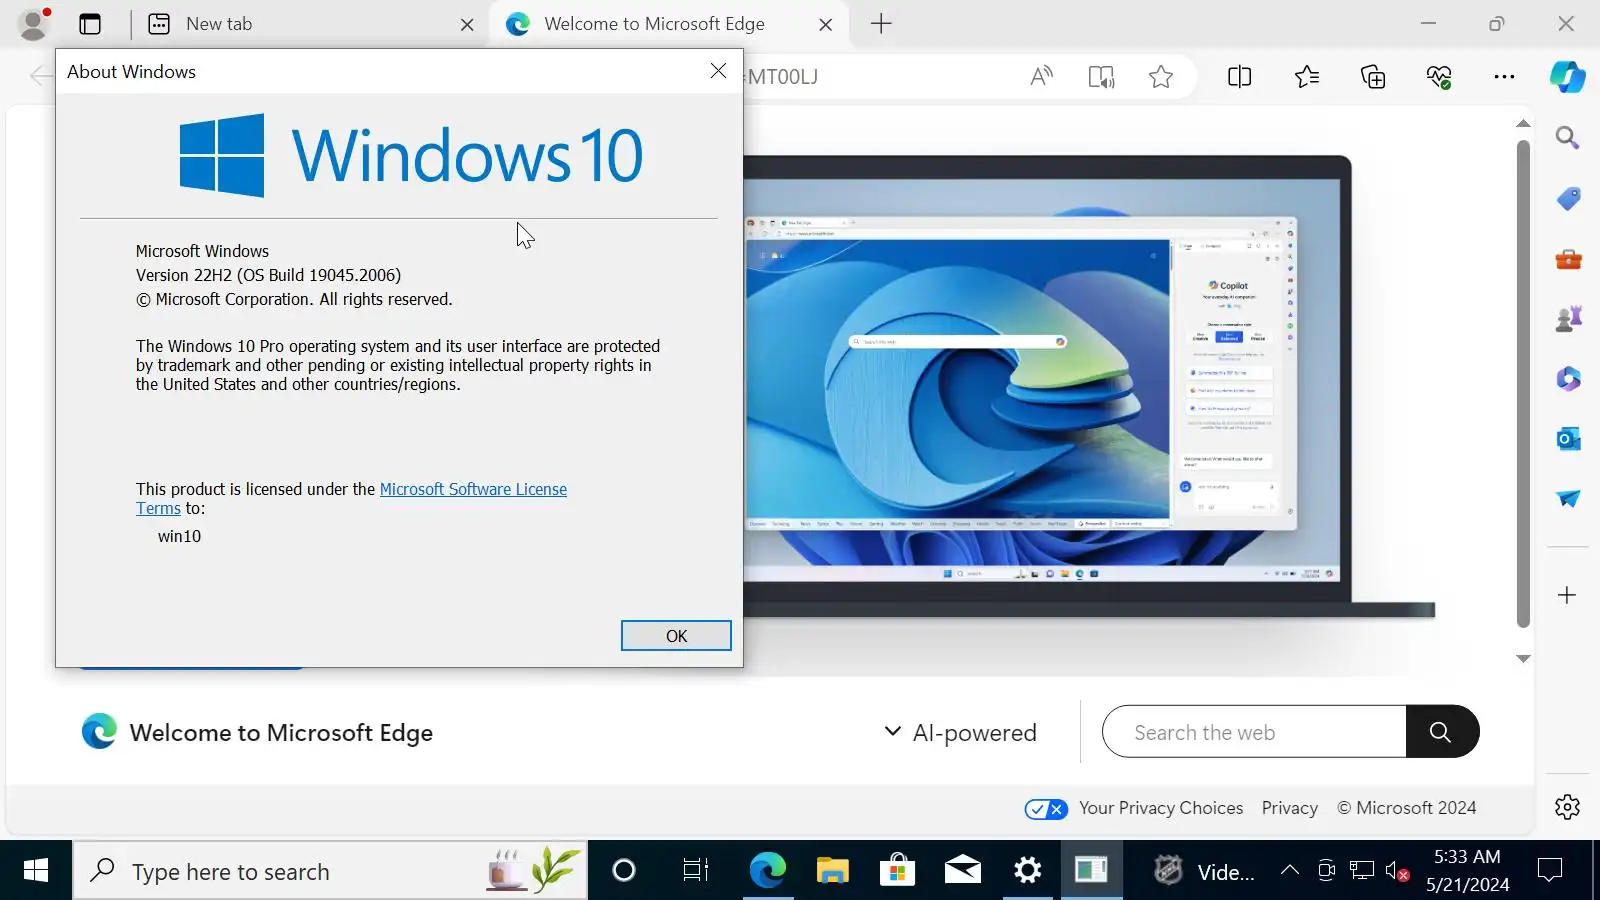This screenshot has height=900, width=1600.
Task: Open the sidebar Drop paper plane icon
Action: click(x=1568, y=498)
